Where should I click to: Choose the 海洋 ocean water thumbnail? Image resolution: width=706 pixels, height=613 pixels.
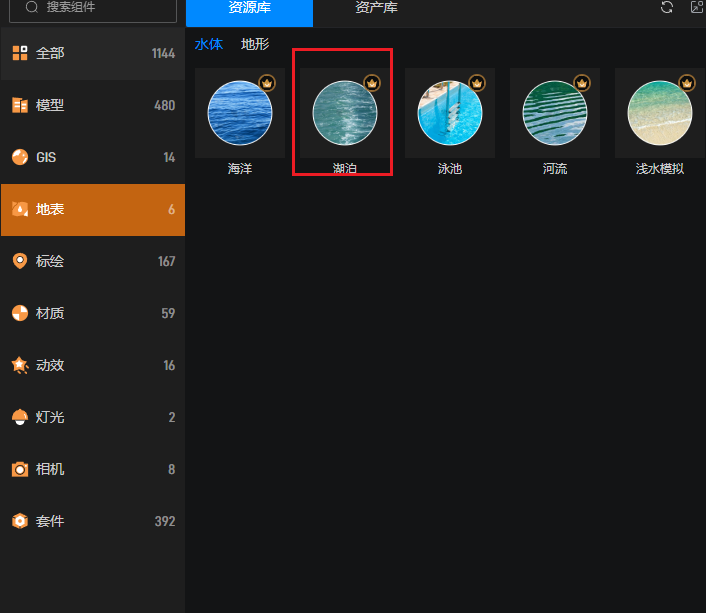click(x=240, y=113)
